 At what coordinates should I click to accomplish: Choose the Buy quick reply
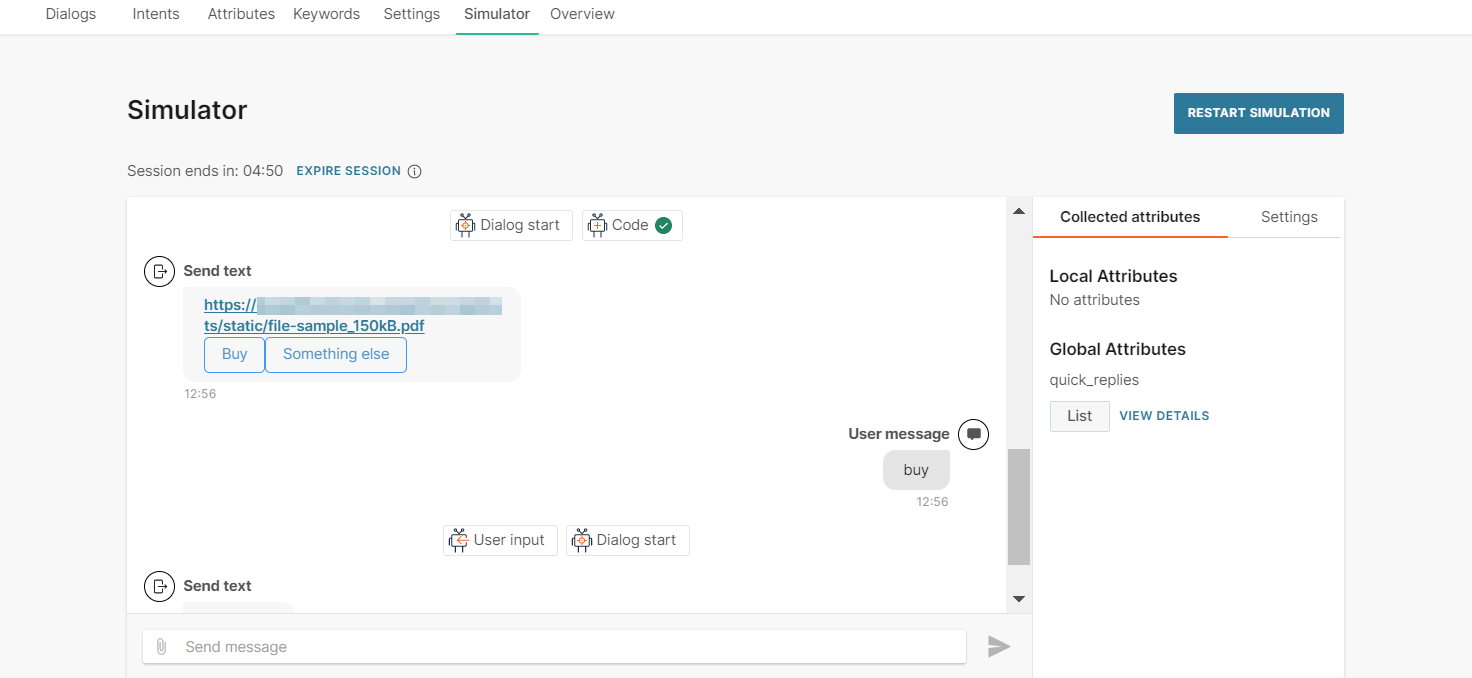pyautogui.click(x=234, y=355)
